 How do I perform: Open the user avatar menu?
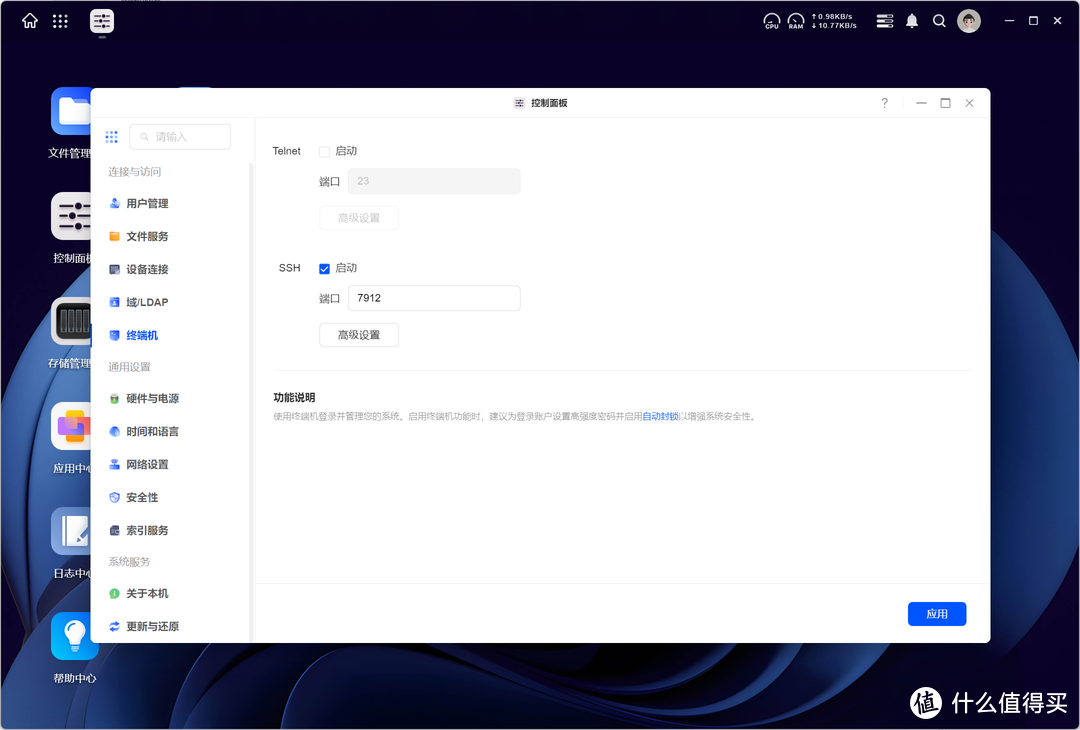click(x=968, y=21)
